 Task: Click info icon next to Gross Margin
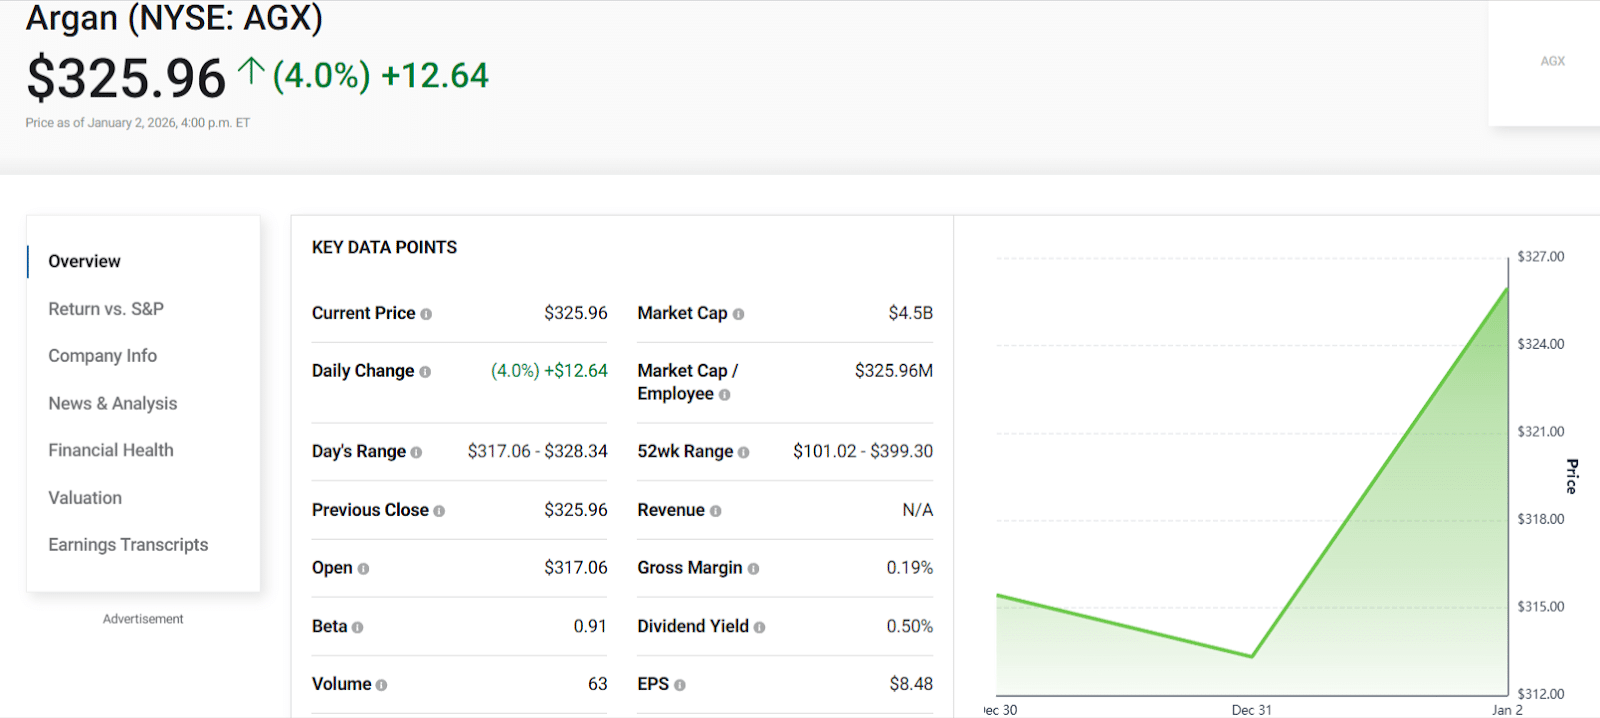click(753, 569)
